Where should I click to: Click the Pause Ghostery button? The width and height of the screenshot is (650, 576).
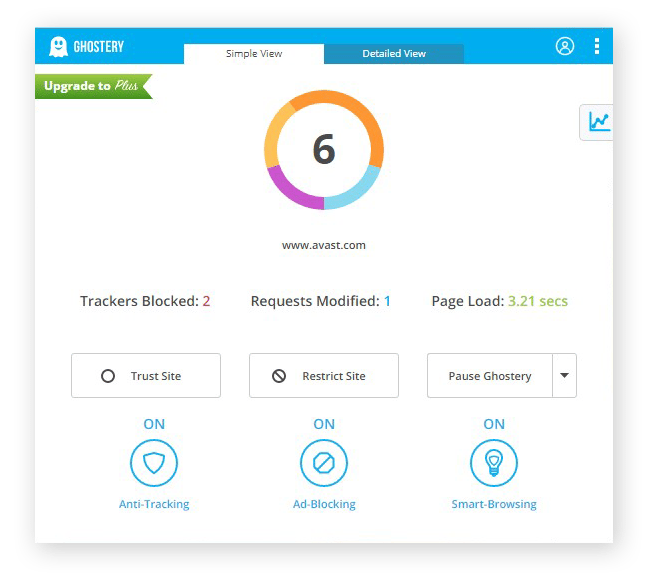[x=489, y=376]
